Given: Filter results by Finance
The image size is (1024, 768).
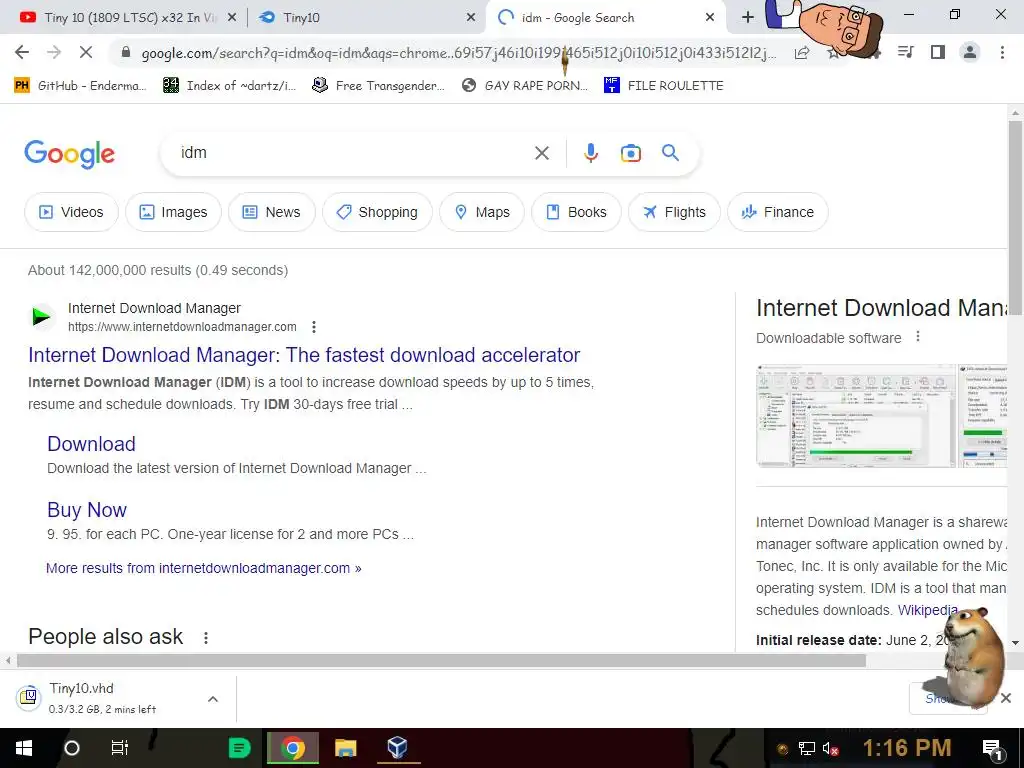Looking at the screenshot, I should click(778, 212).
